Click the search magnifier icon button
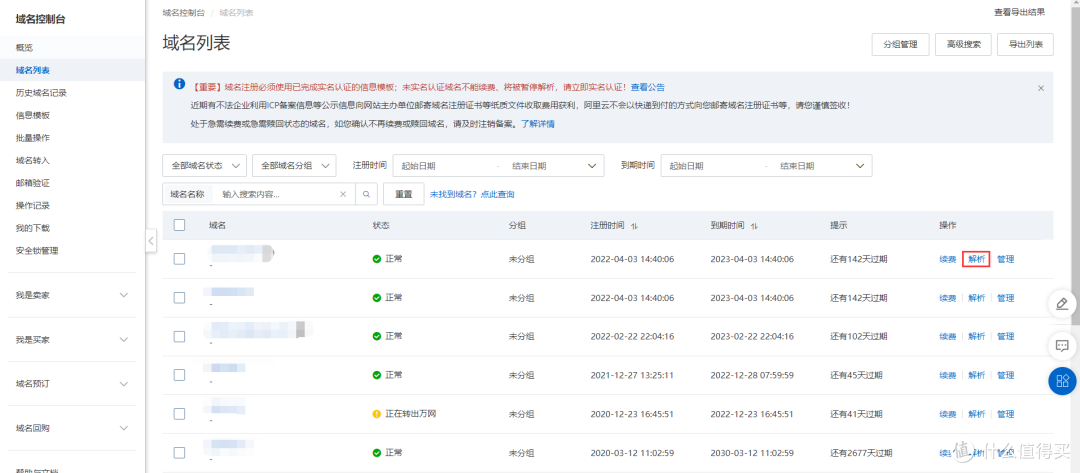 [x=366, y=194]
